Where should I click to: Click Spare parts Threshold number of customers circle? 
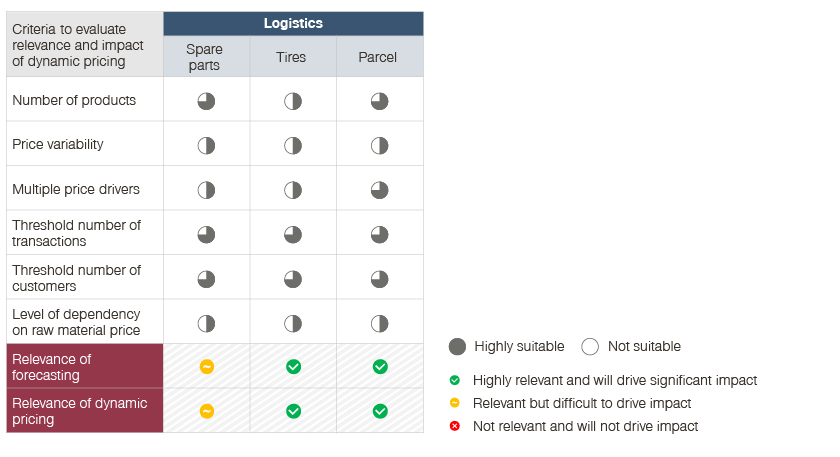pos(206,278)
